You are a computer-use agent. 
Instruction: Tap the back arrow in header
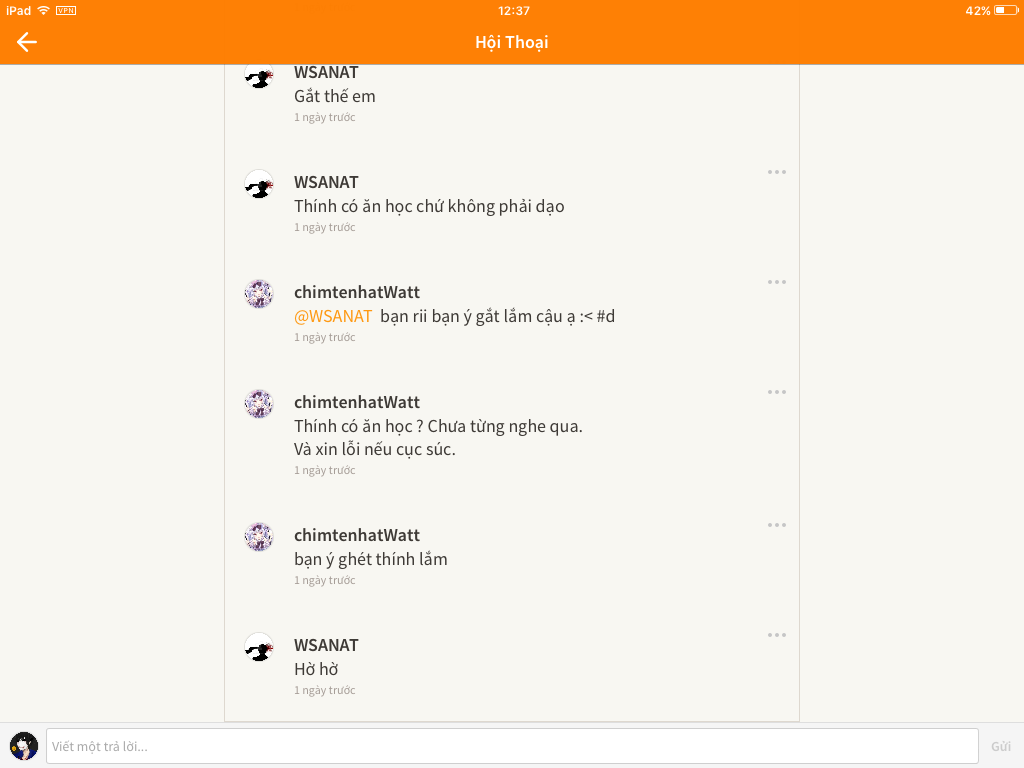(27, 42)
